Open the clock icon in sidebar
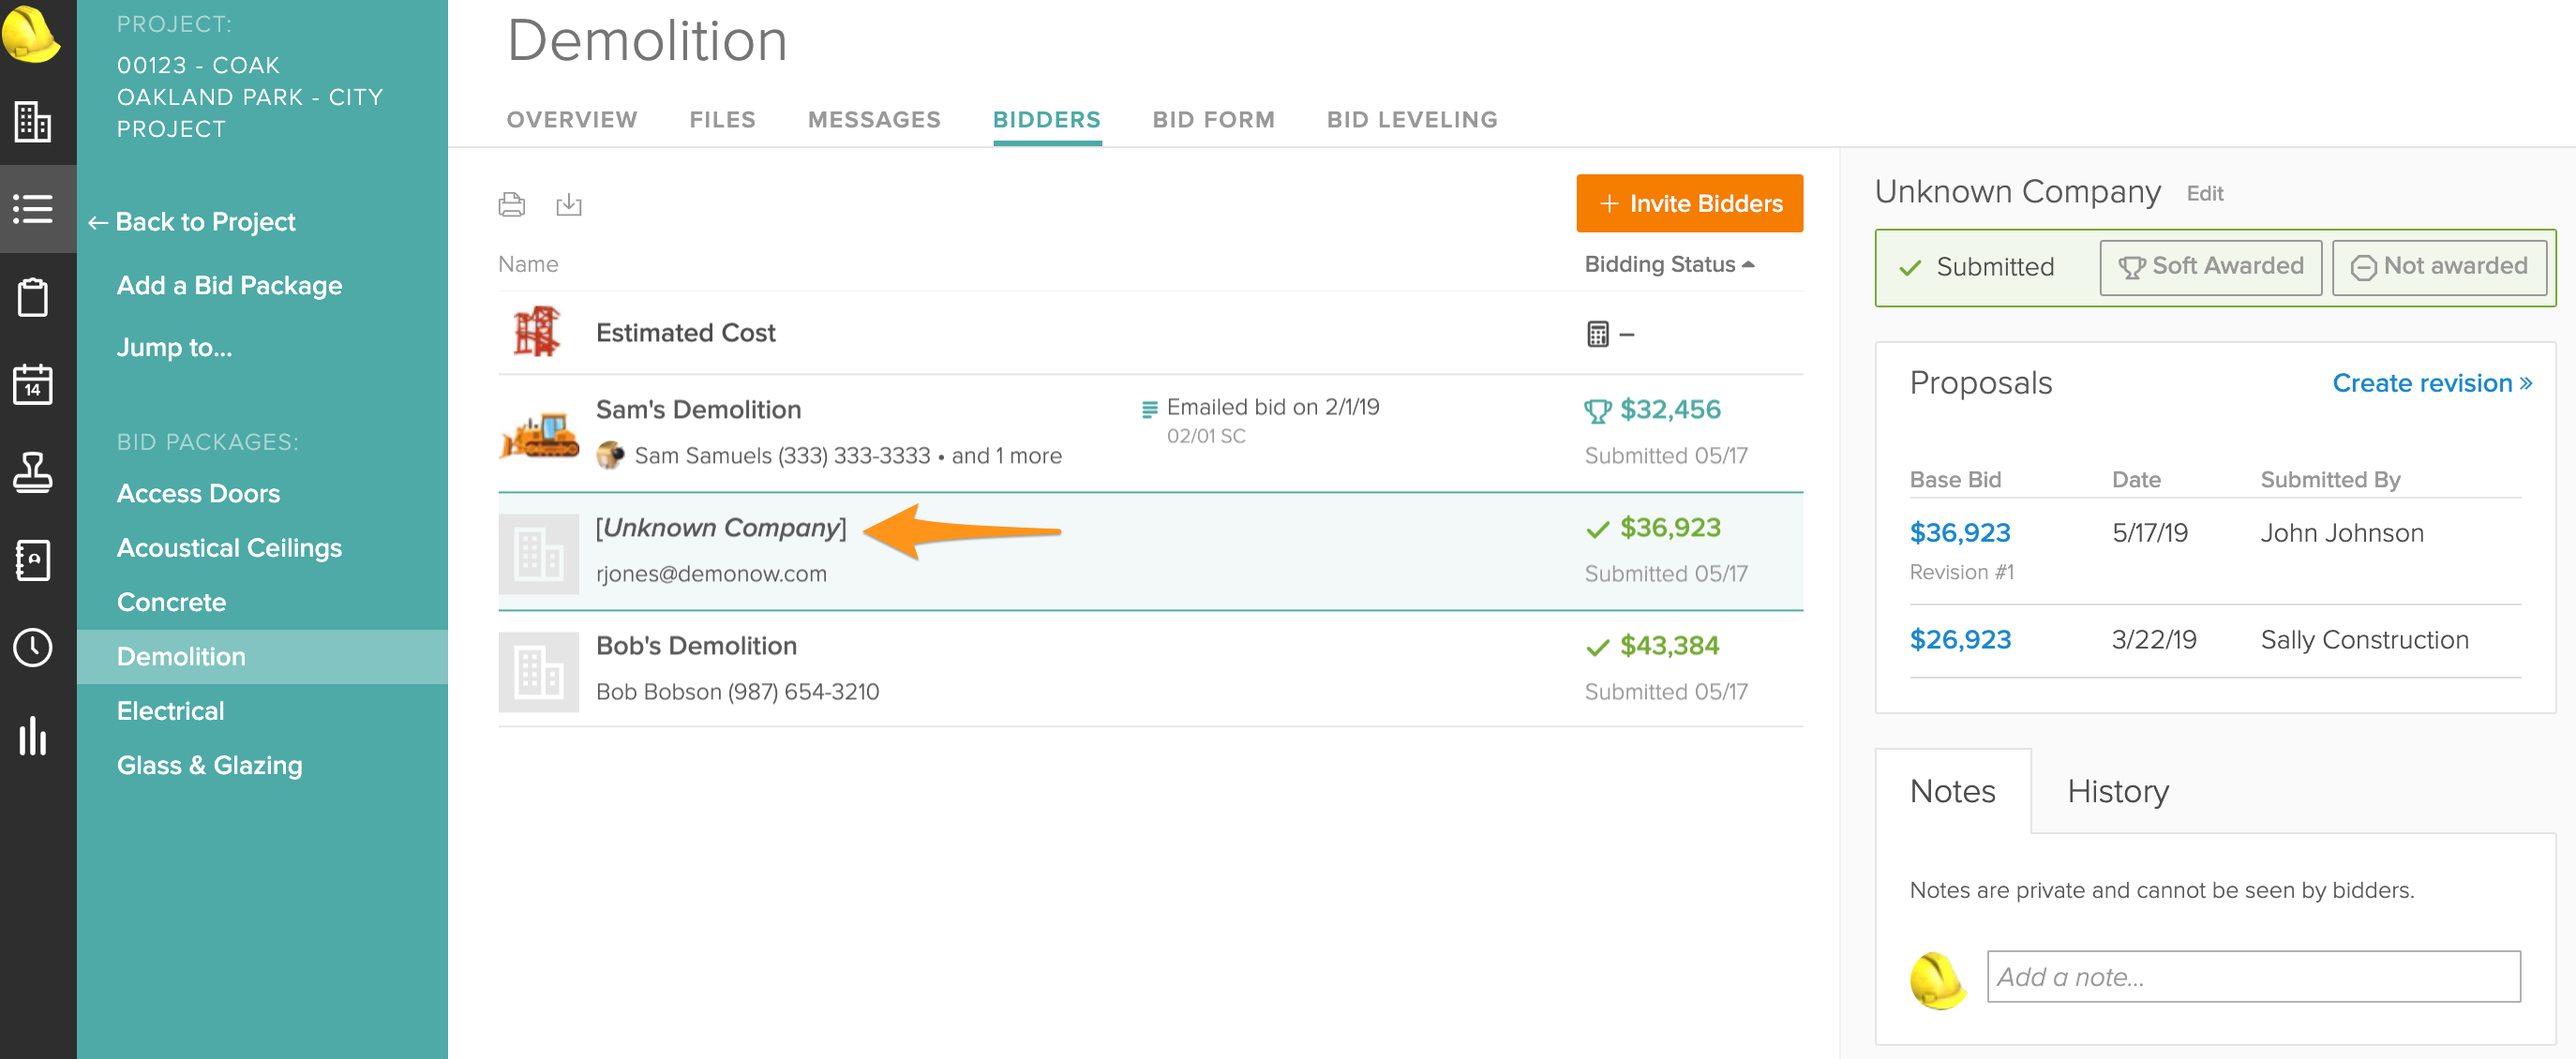This screenshot has width=2576, height=1059. pyautogui.click(x=33, y=647)
